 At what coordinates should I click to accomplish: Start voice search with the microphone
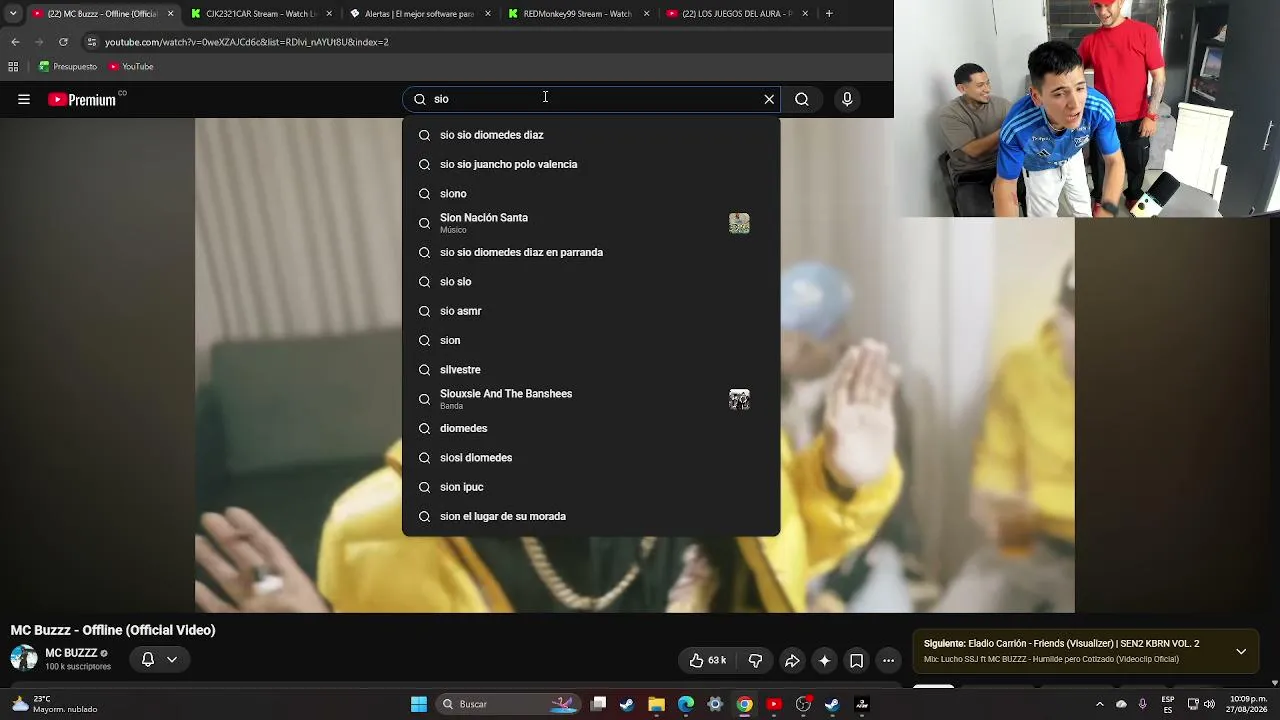[x=847, y=99]
